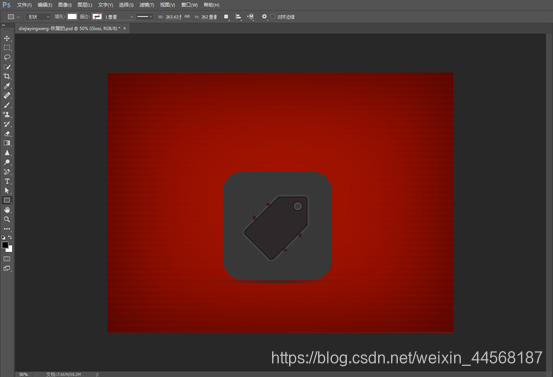Select the Horizontal Type tool
This screenshot has height=377, width=553.
tap(7, 181)
